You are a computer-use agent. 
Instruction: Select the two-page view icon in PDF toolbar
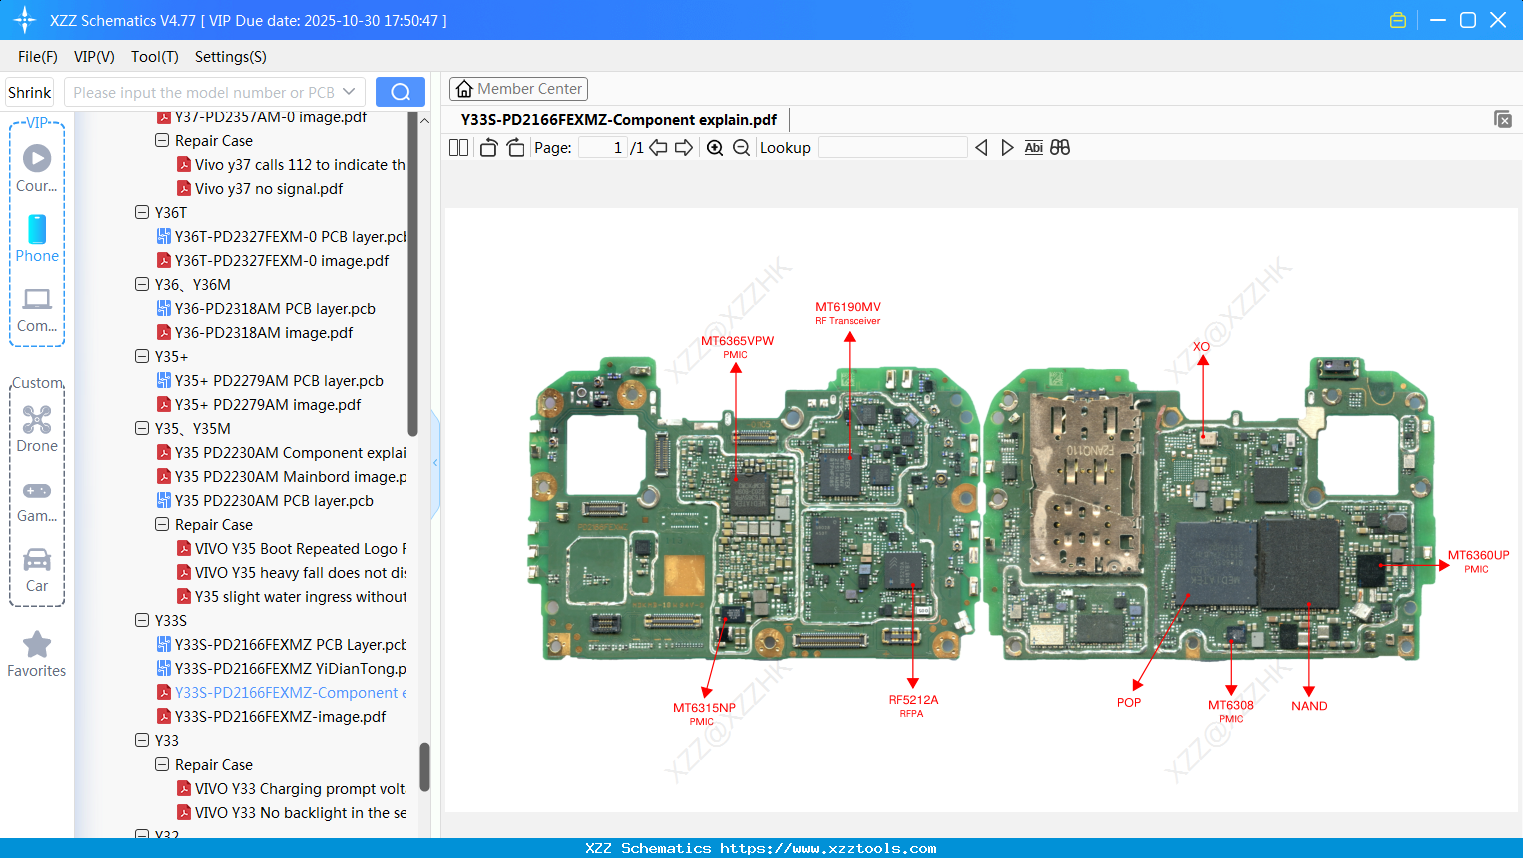[x=458, y=147]
